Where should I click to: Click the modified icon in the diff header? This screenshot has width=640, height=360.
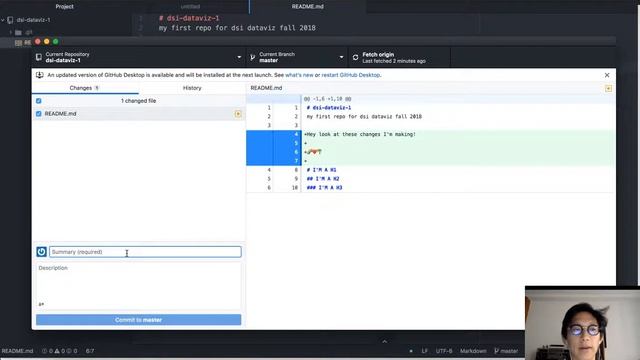(608, 89)
